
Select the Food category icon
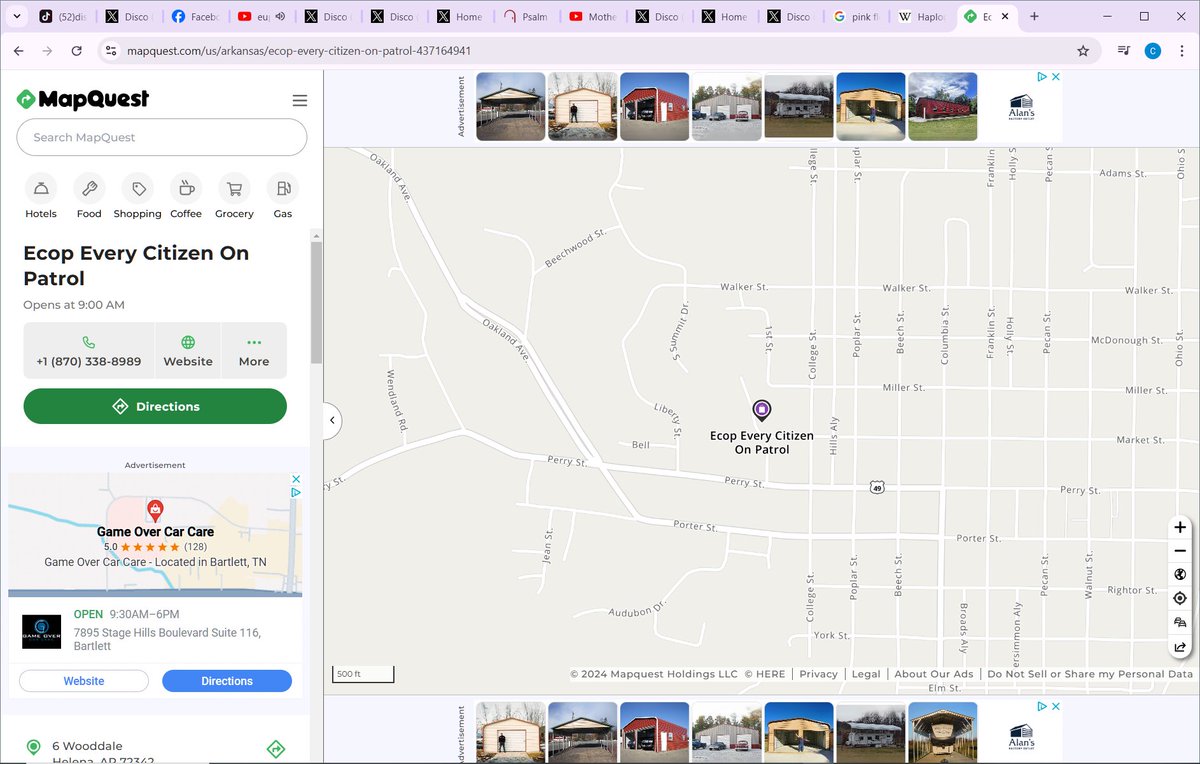(89, 188)
